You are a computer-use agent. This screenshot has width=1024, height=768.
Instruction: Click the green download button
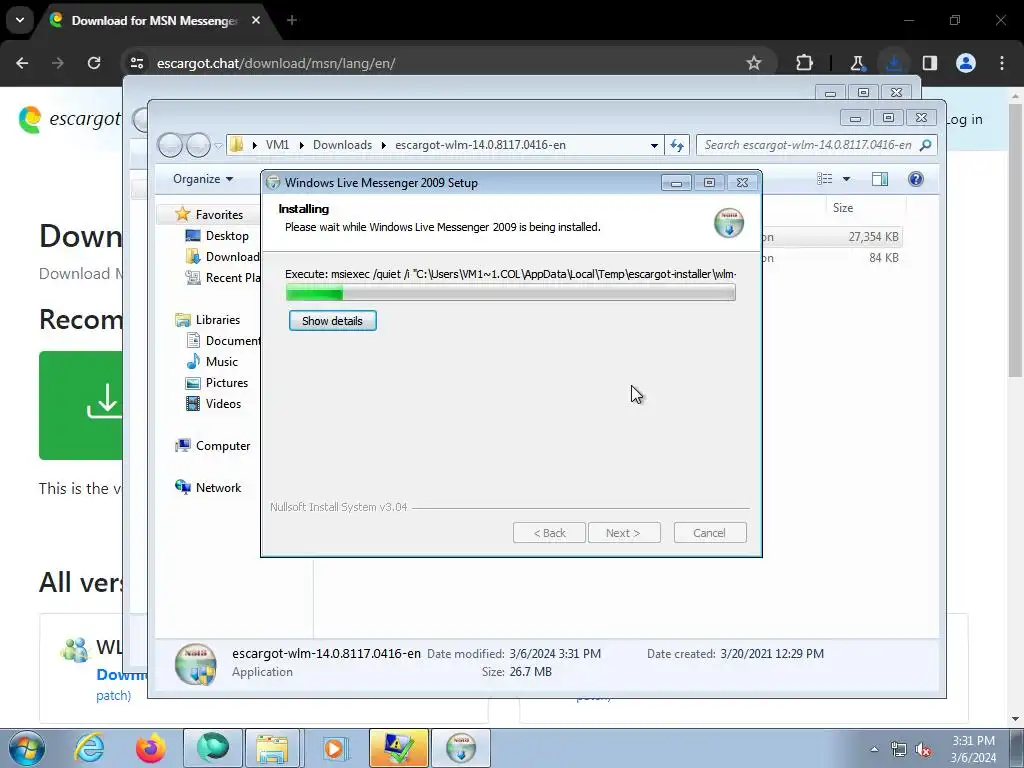click(x=81, y=406)
